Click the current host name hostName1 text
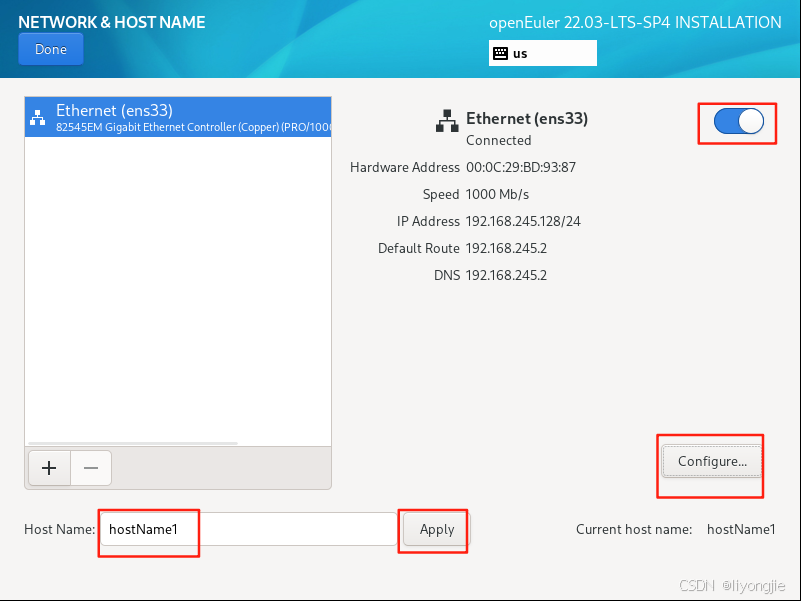This screenshot has height=601, width=801. tap(741, 529)
